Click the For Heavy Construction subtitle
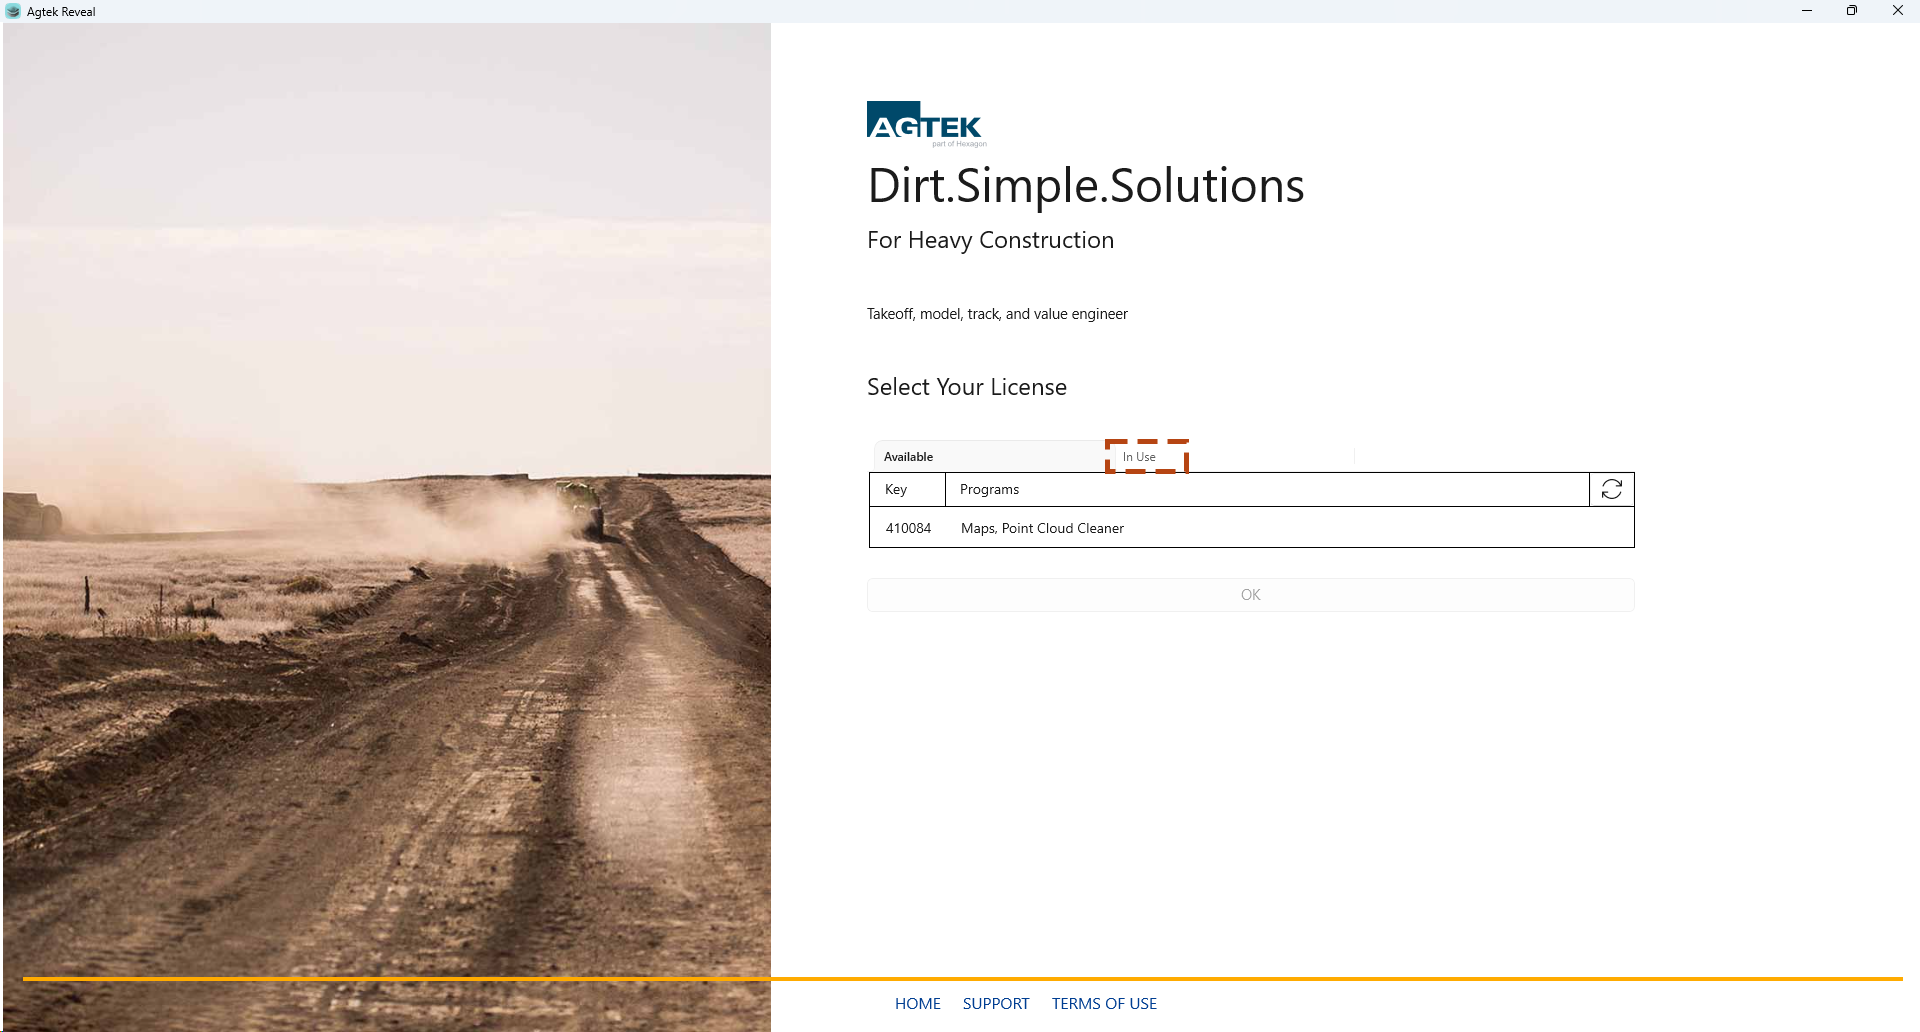Viewport: 1920px width, 1032px height. [990, 240]
